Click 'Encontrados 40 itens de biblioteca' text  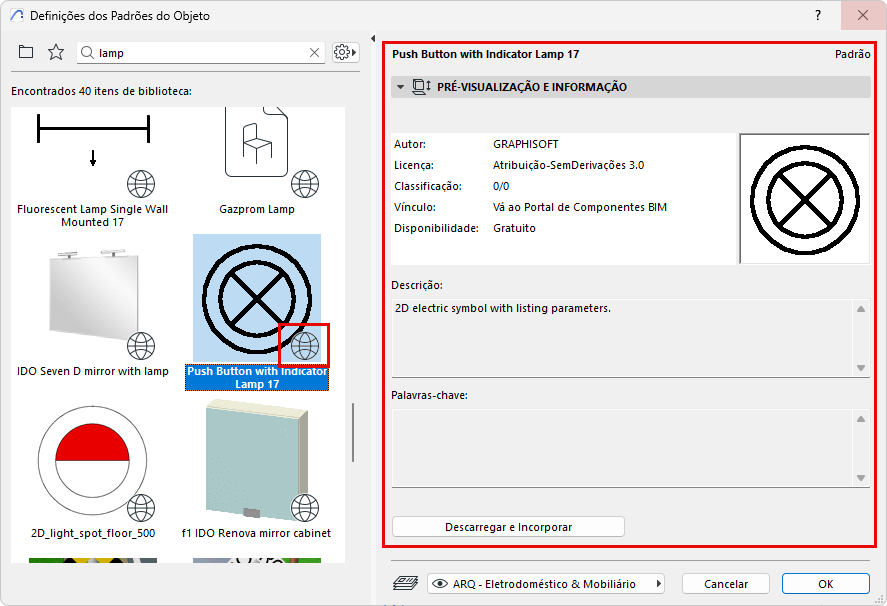pyautogui.click(x=101, y=91)
